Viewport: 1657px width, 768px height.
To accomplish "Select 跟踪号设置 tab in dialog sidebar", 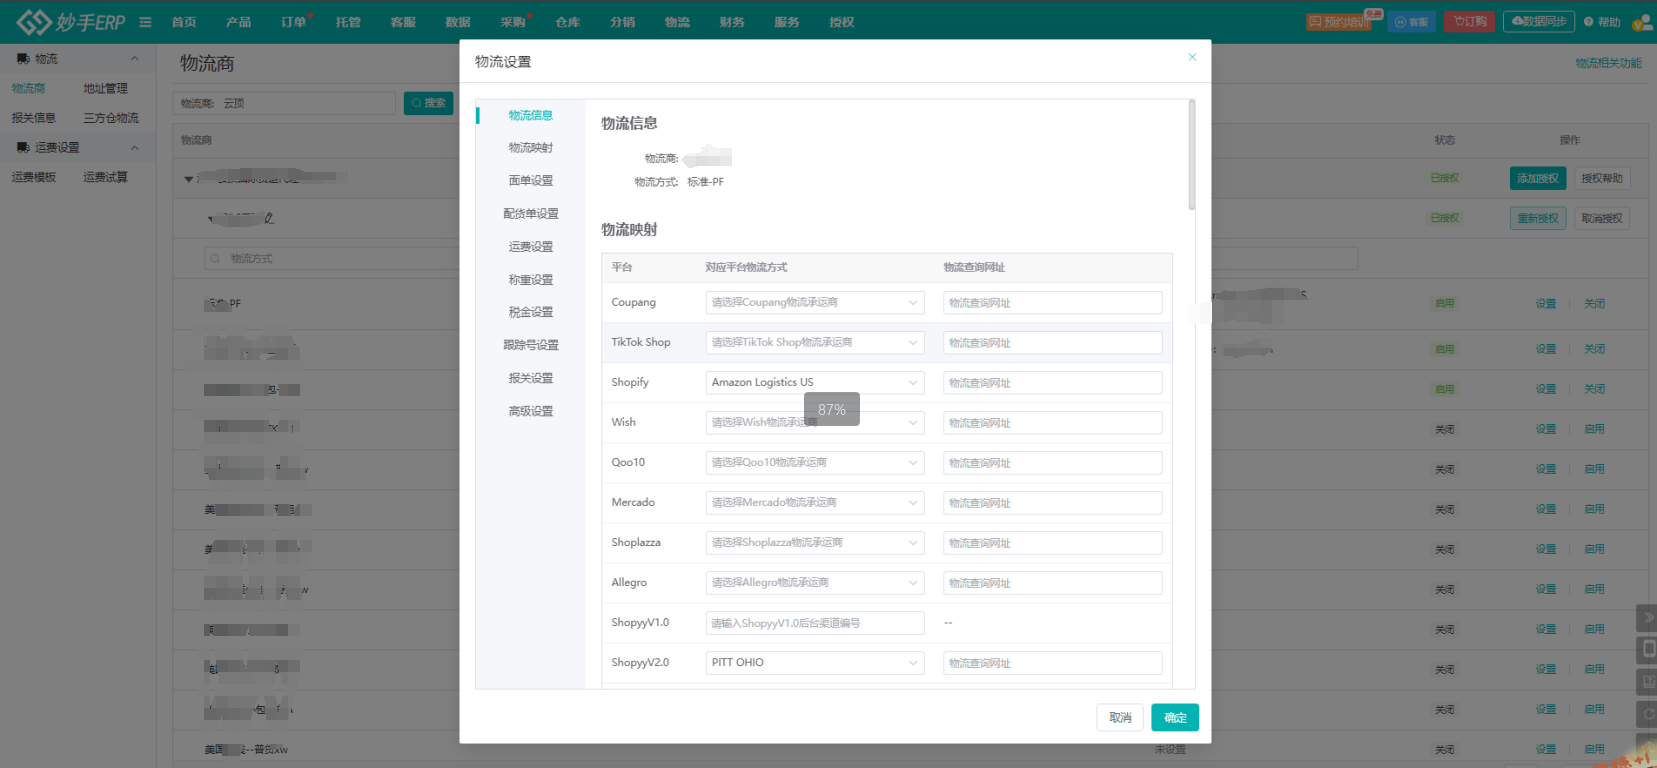I will point(530,345).
